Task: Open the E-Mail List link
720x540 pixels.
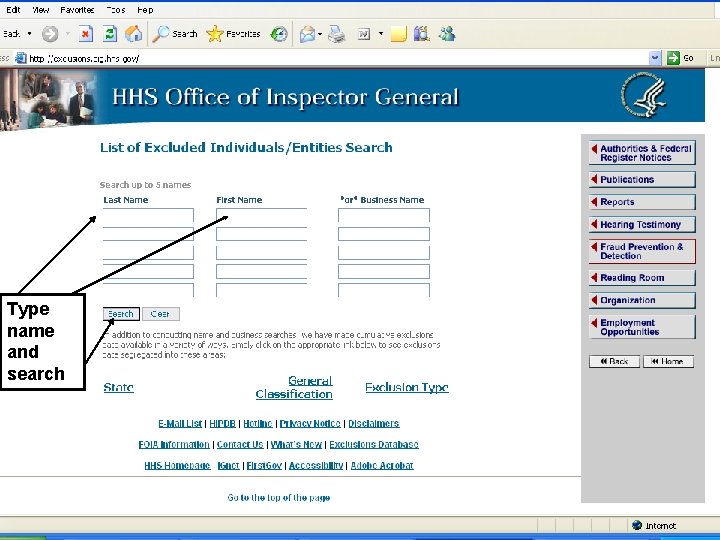Action: click(x=180, y=423)
